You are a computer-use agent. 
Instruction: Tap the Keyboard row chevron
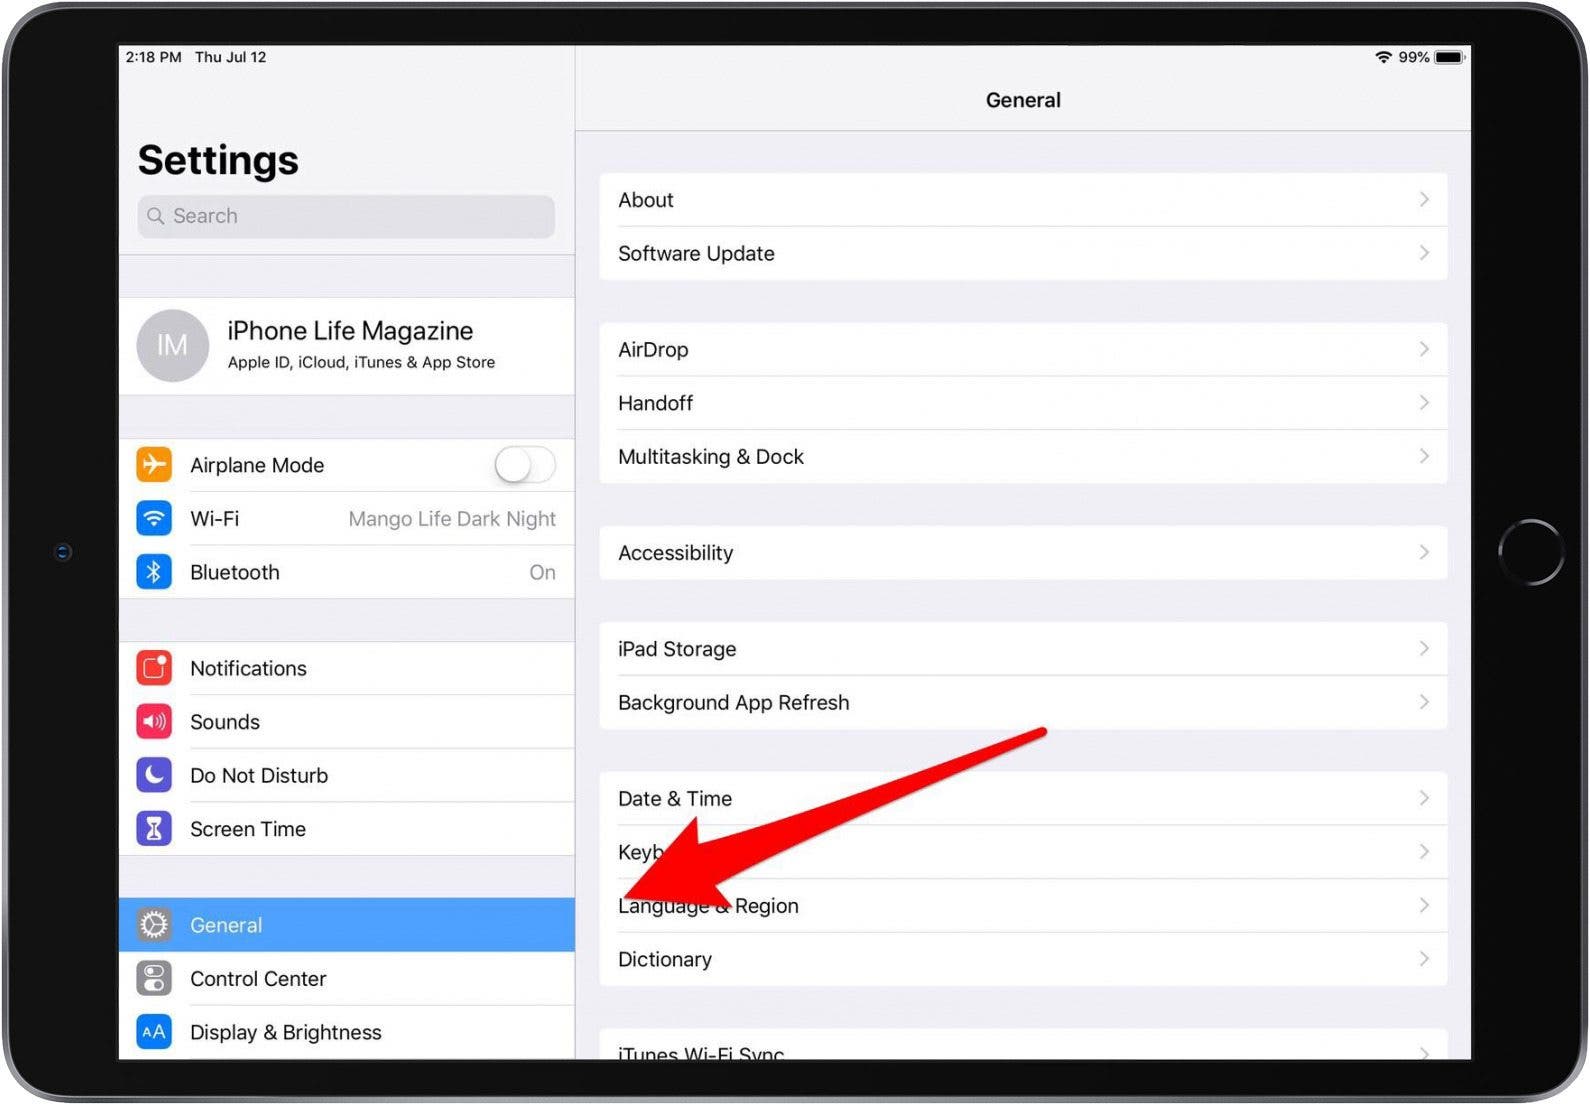[1424, 852]
